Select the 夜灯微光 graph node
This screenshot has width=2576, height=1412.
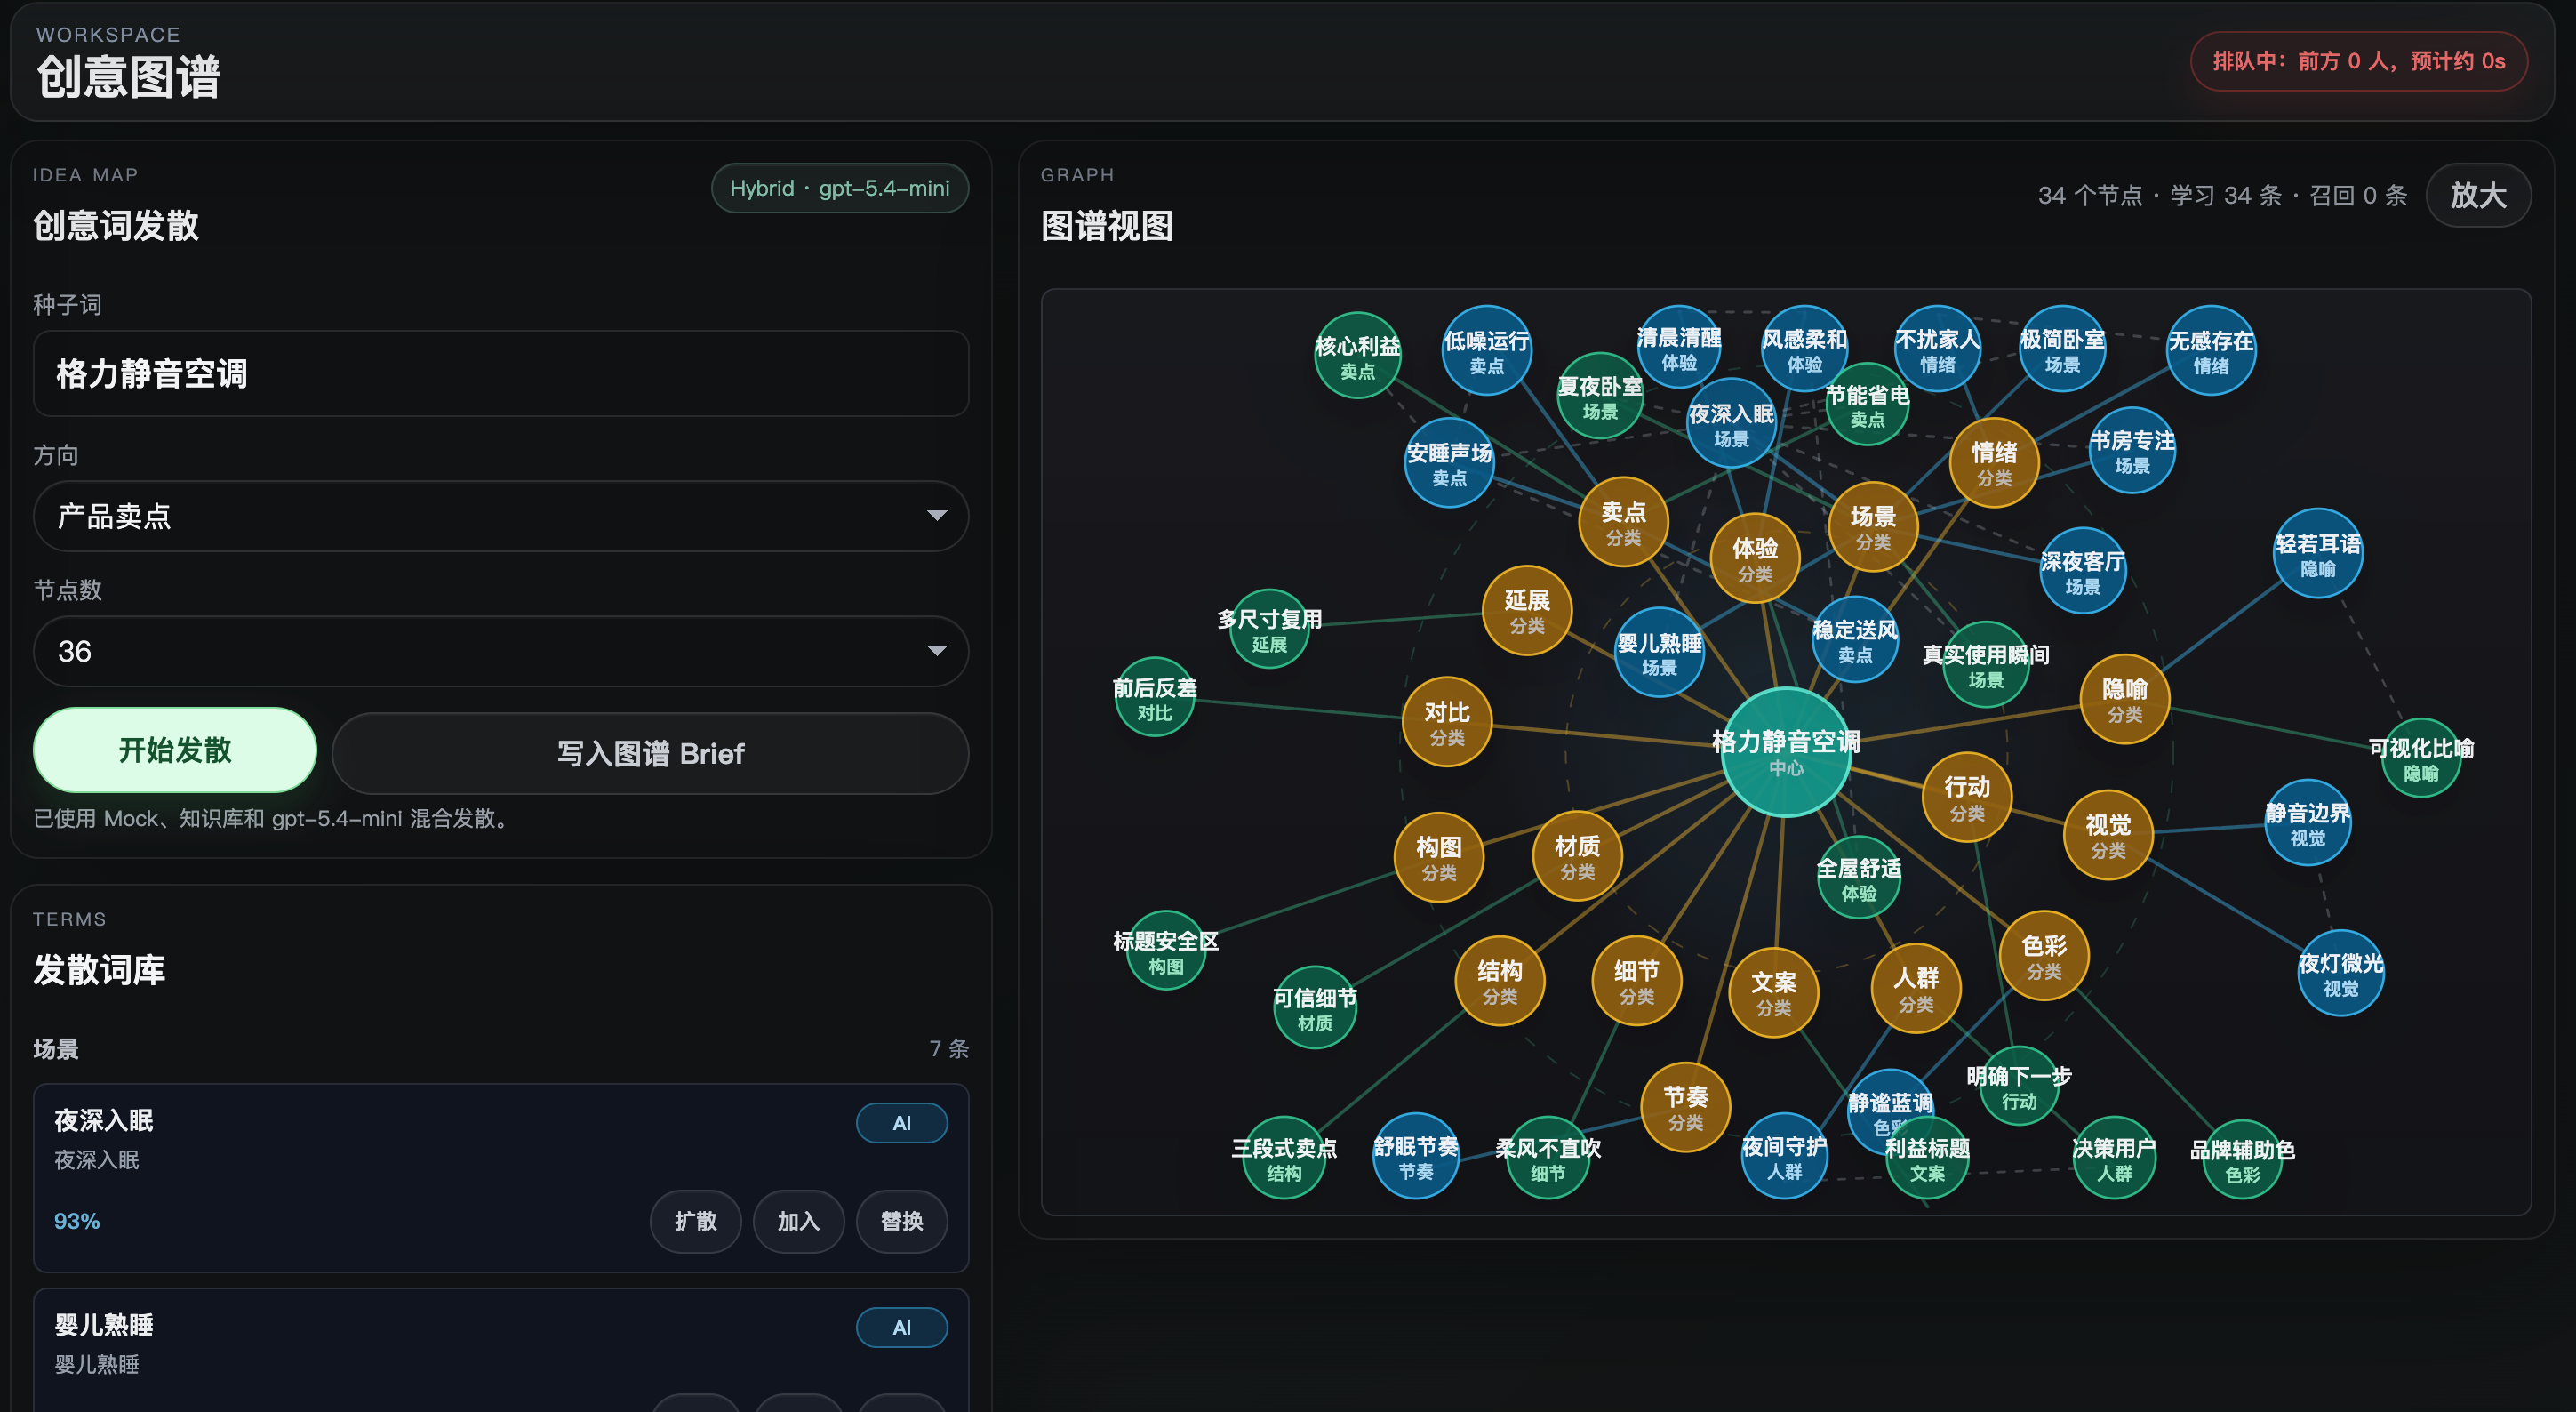tap(2341, 973)
